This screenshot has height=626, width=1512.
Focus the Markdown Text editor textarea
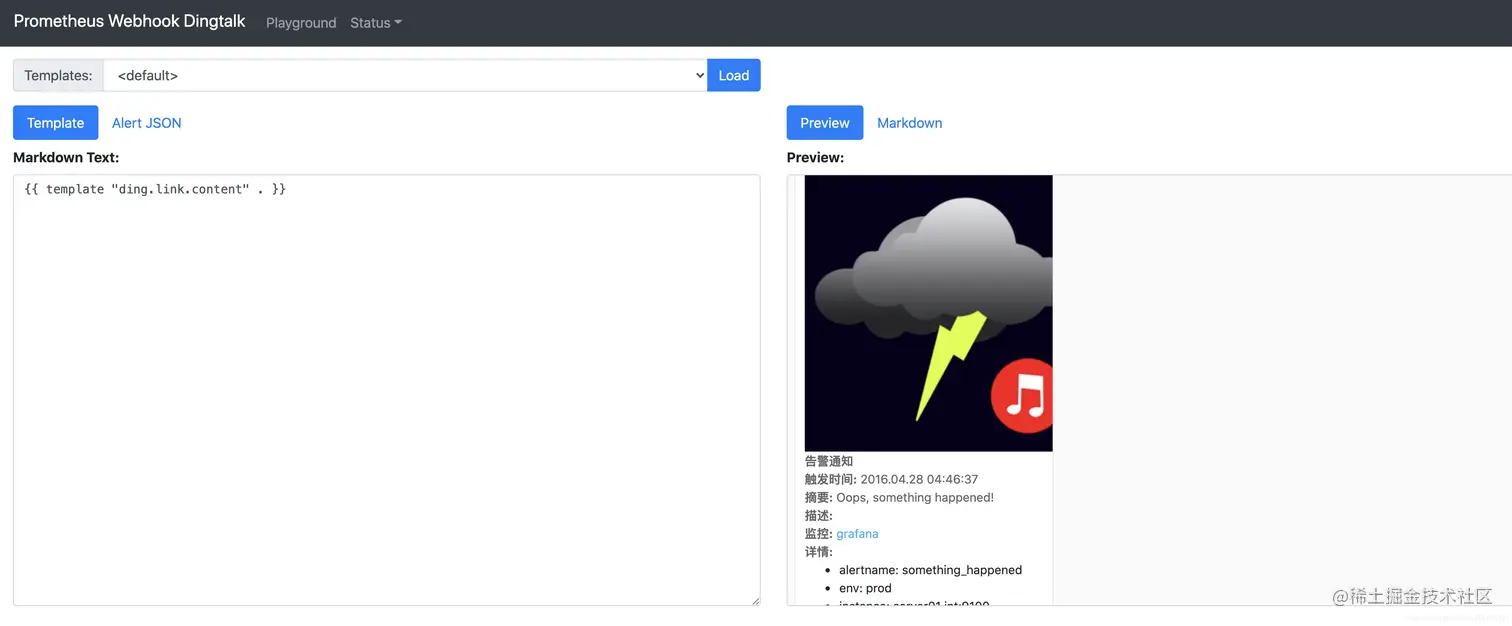point(386,390)
